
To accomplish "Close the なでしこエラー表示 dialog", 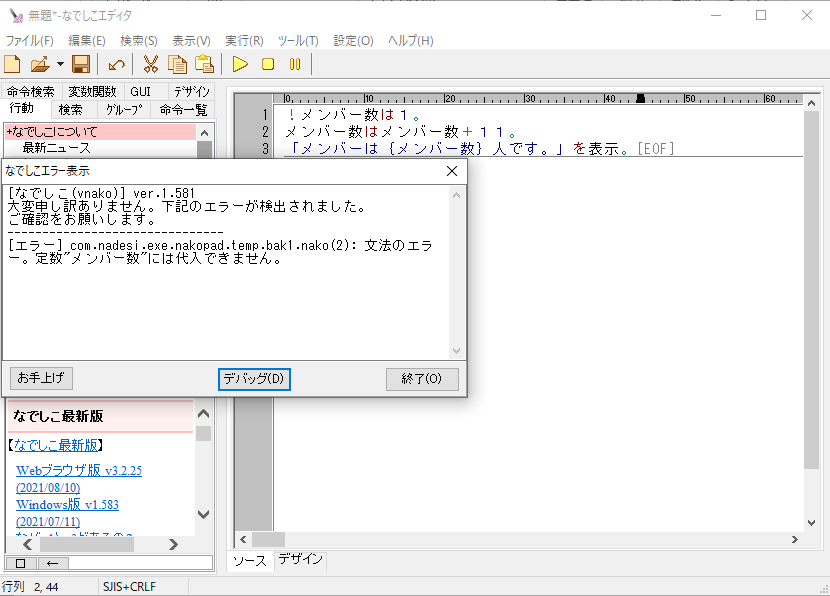I will click(x=451, y=171).
